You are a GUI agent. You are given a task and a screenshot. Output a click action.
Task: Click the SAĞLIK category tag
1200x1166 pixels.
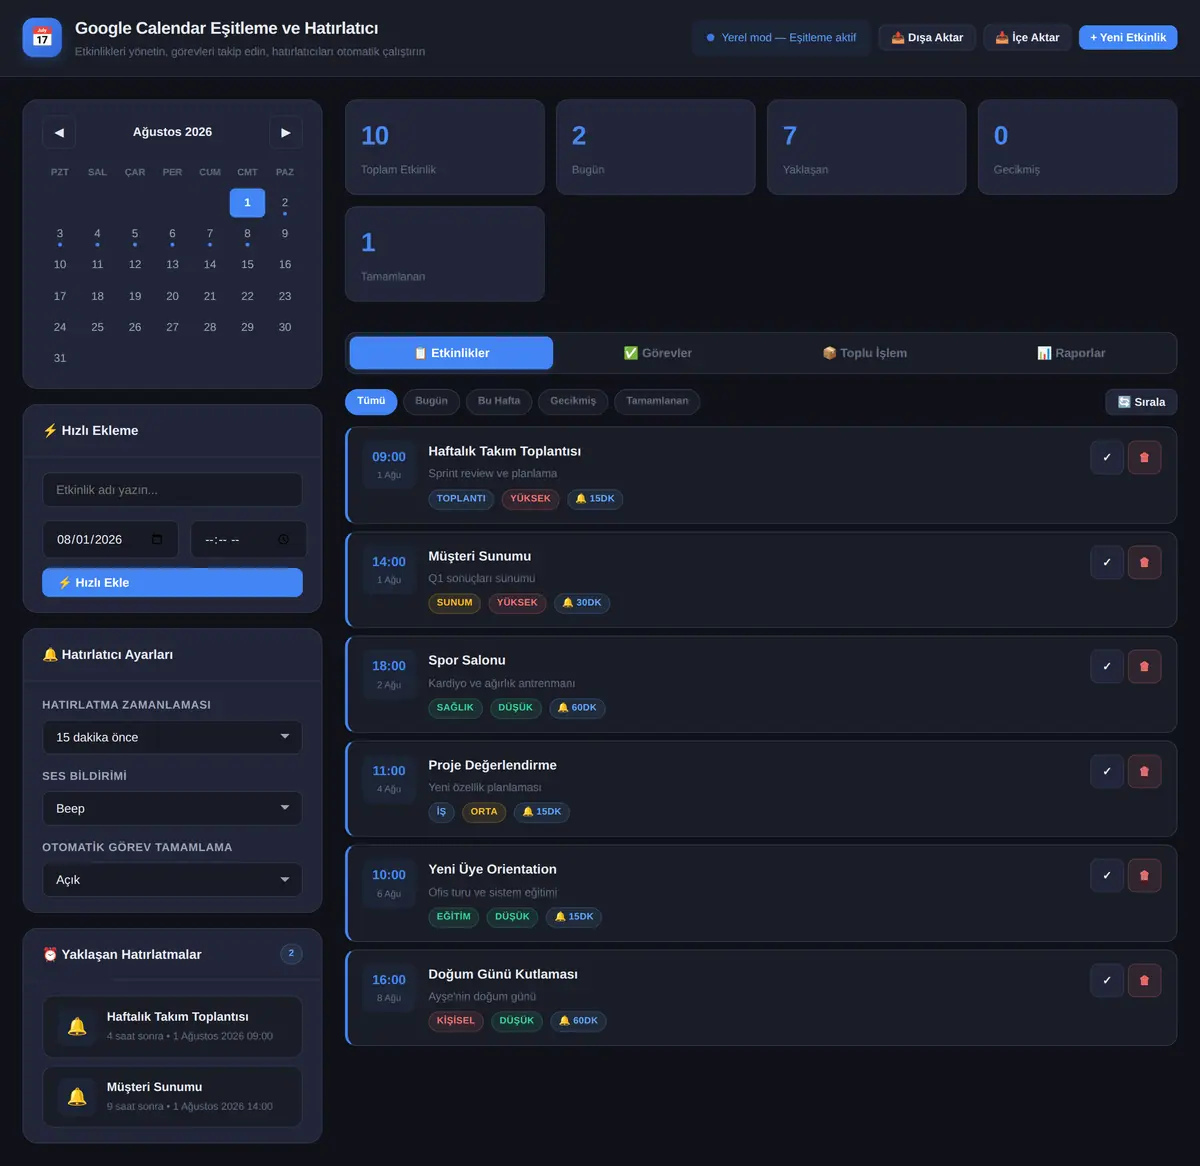point(455,708)
